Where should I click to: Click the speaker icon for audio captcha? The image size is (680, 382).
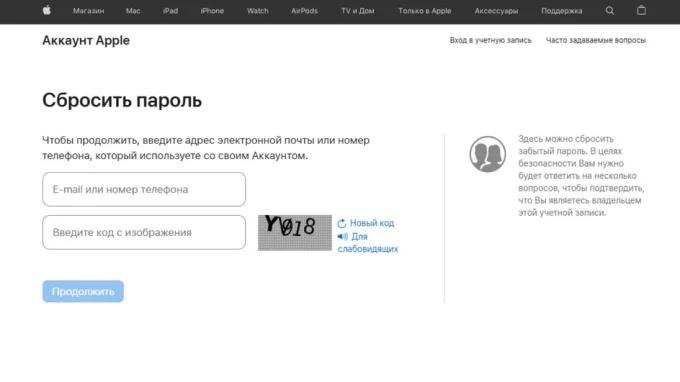(x=343, y=236)
